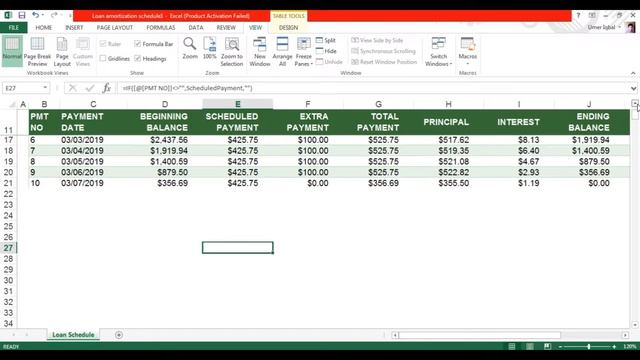Switch to the DATA tab
This screenshot has width=640, height=360.
[x=196, y=27]
